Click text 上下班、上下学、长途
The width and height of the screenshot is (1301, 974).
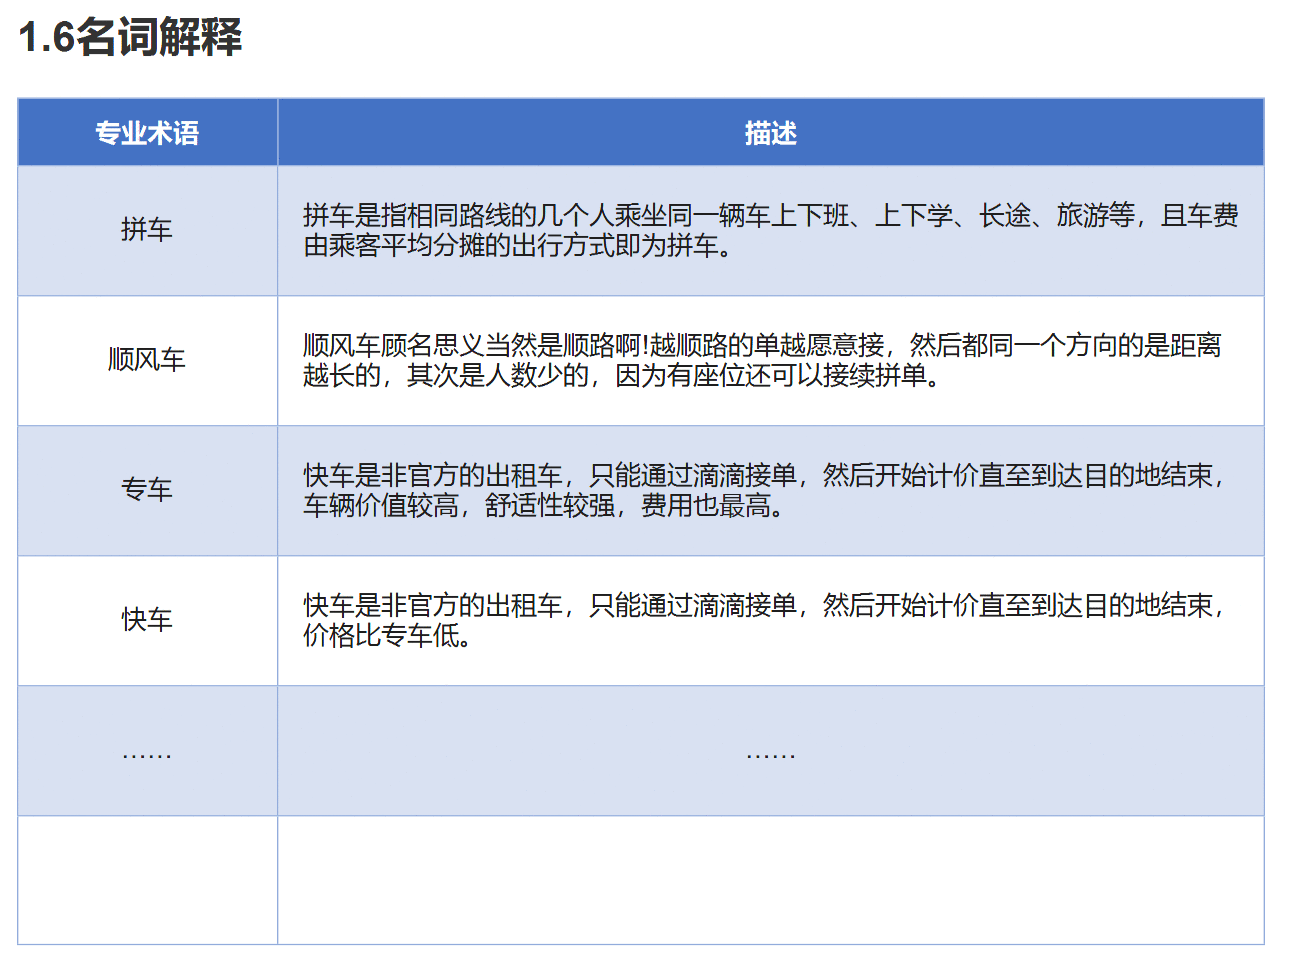pos(901,215)
